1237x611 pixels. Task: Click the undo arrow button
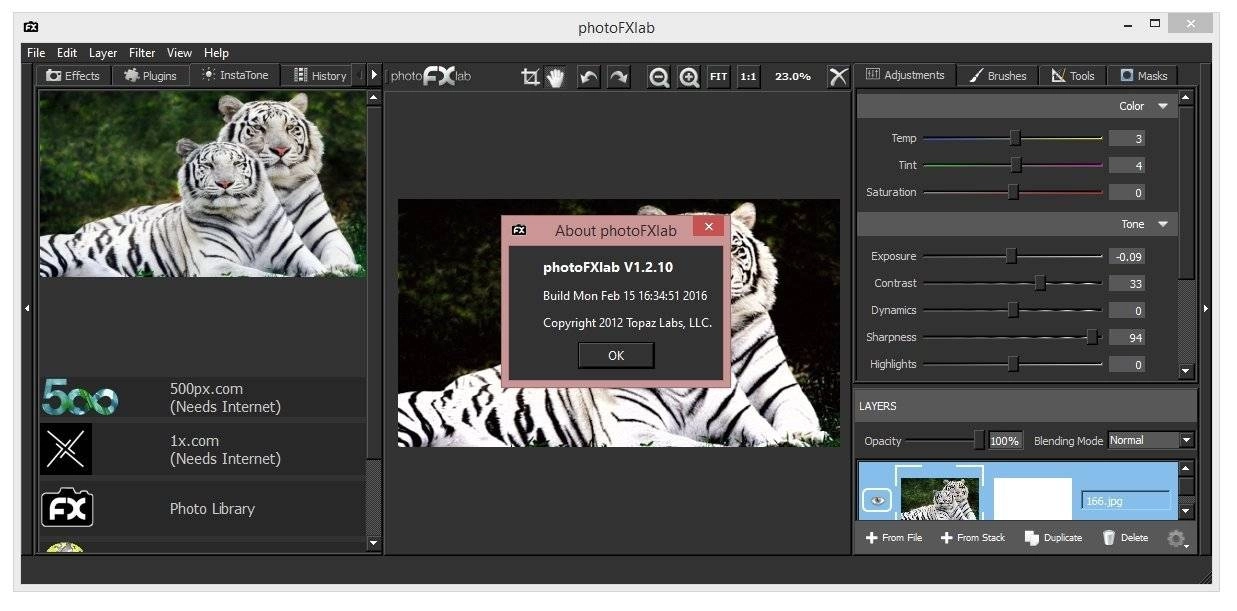589,77
